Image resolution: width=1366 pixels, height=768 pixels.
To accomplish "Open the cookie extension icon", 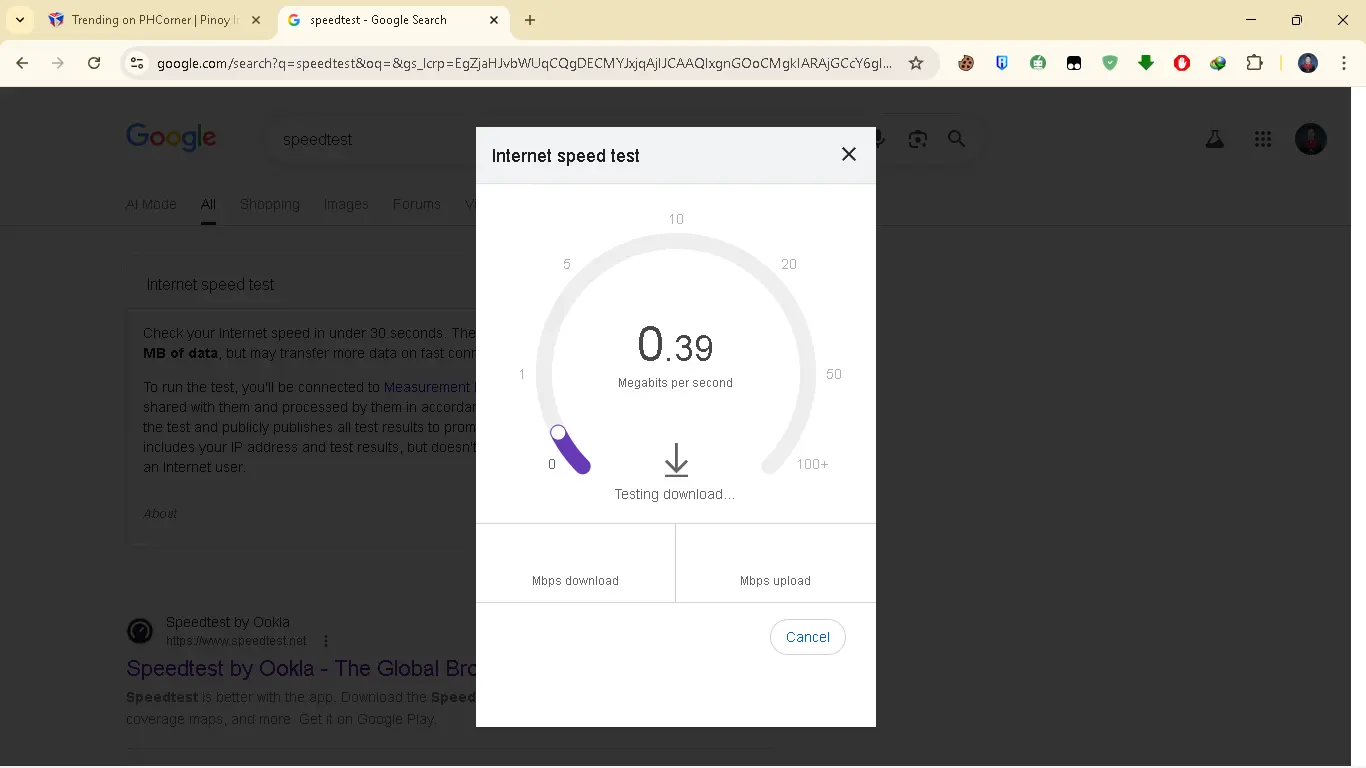I will [x=966, y=63].
